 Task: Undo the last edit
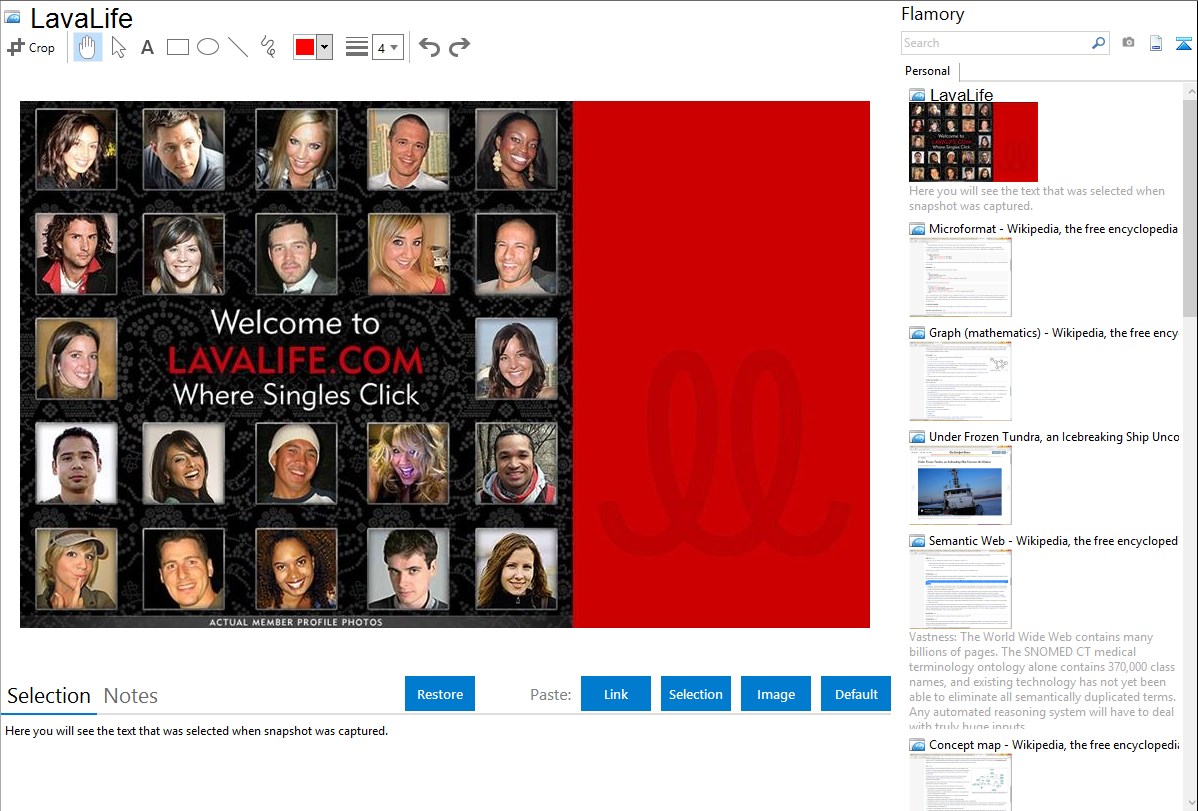point(429,47)
